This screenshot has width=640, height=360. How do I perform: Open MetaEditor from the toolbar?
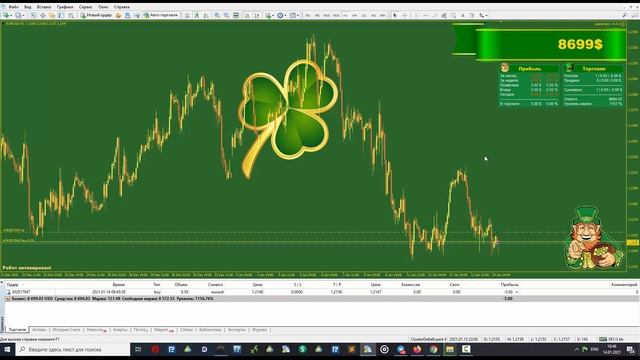click(x=118, y=15)
